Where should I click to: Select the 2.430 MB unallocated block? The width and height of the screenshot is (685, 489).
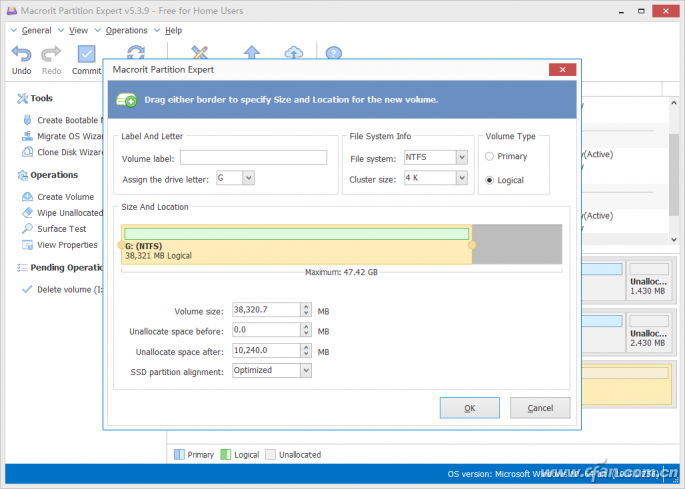(x=649, y=332)
